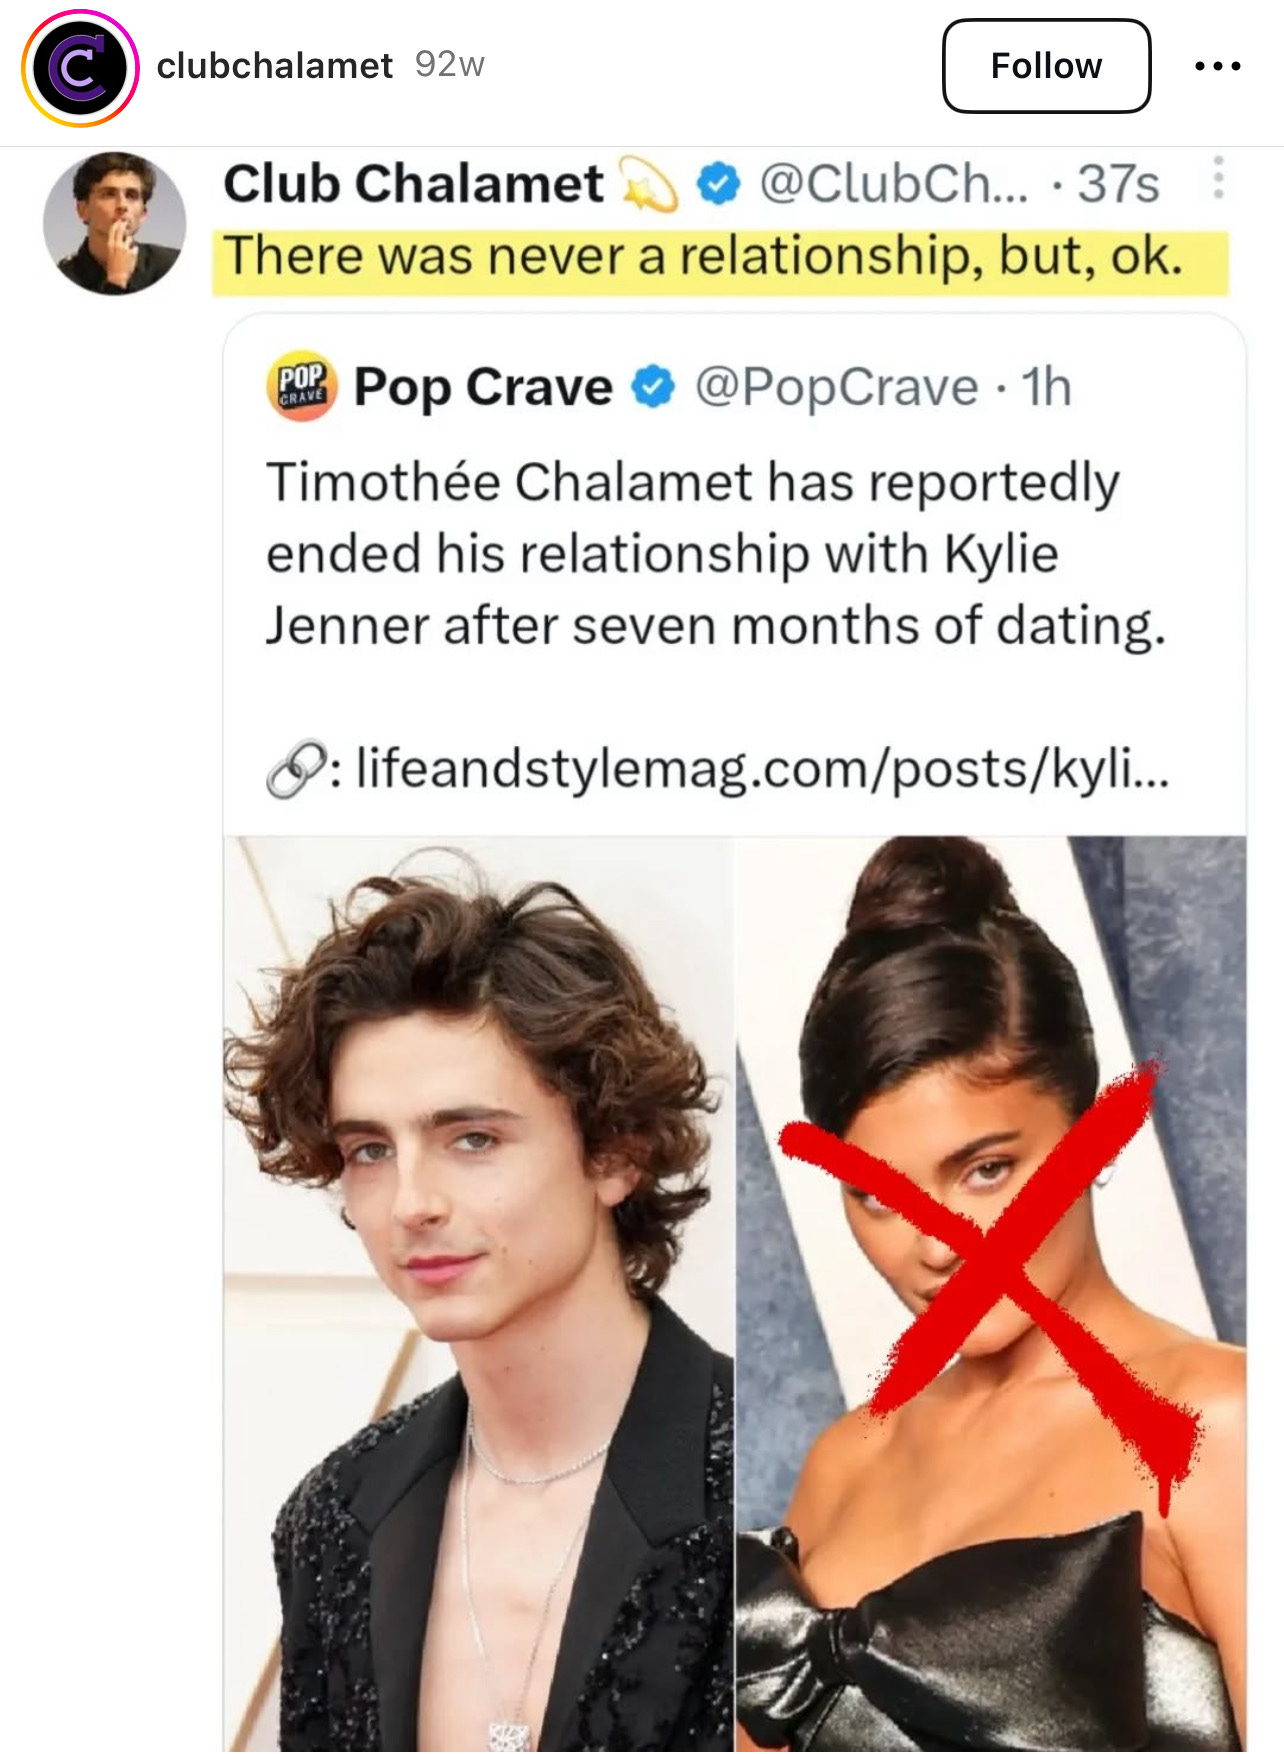The width and height of the screenshot is (1284, 1754).
Task: Click the 92w post timestamp
Action: click(x=449, y=65)
